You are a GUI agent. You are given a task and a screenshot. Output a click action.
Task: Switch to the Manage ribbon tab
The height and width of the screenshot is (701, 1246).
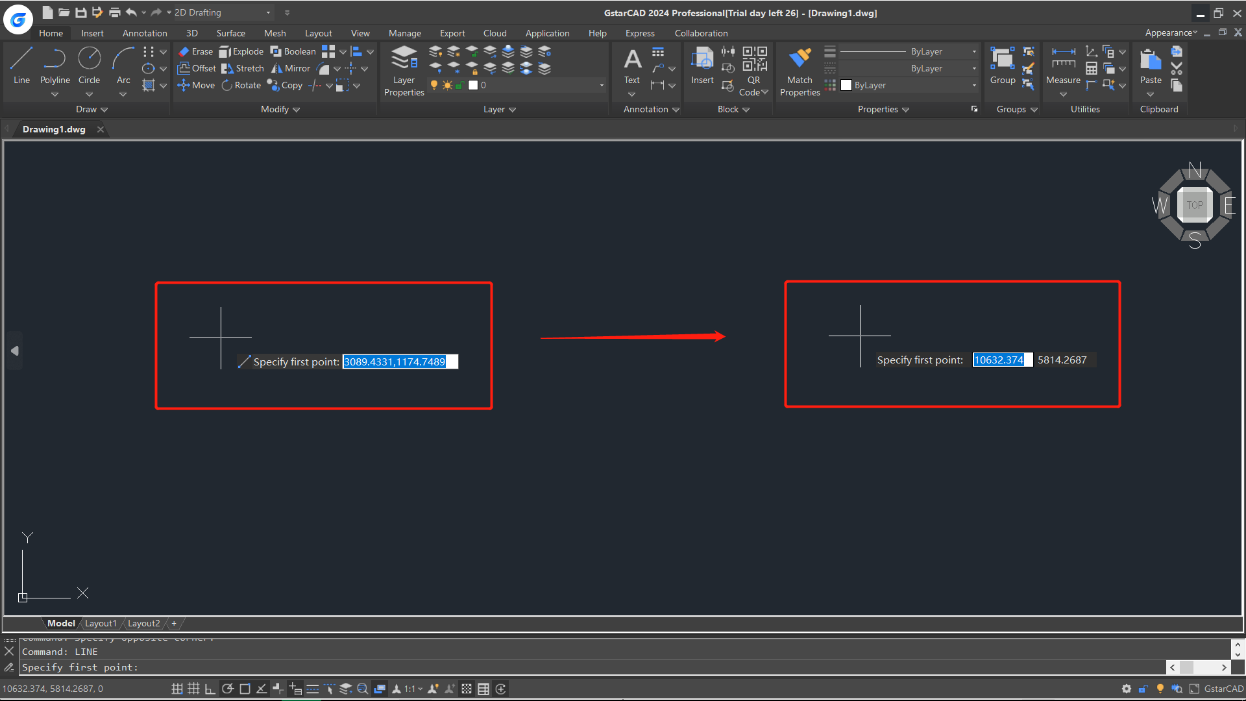point(405,34)
